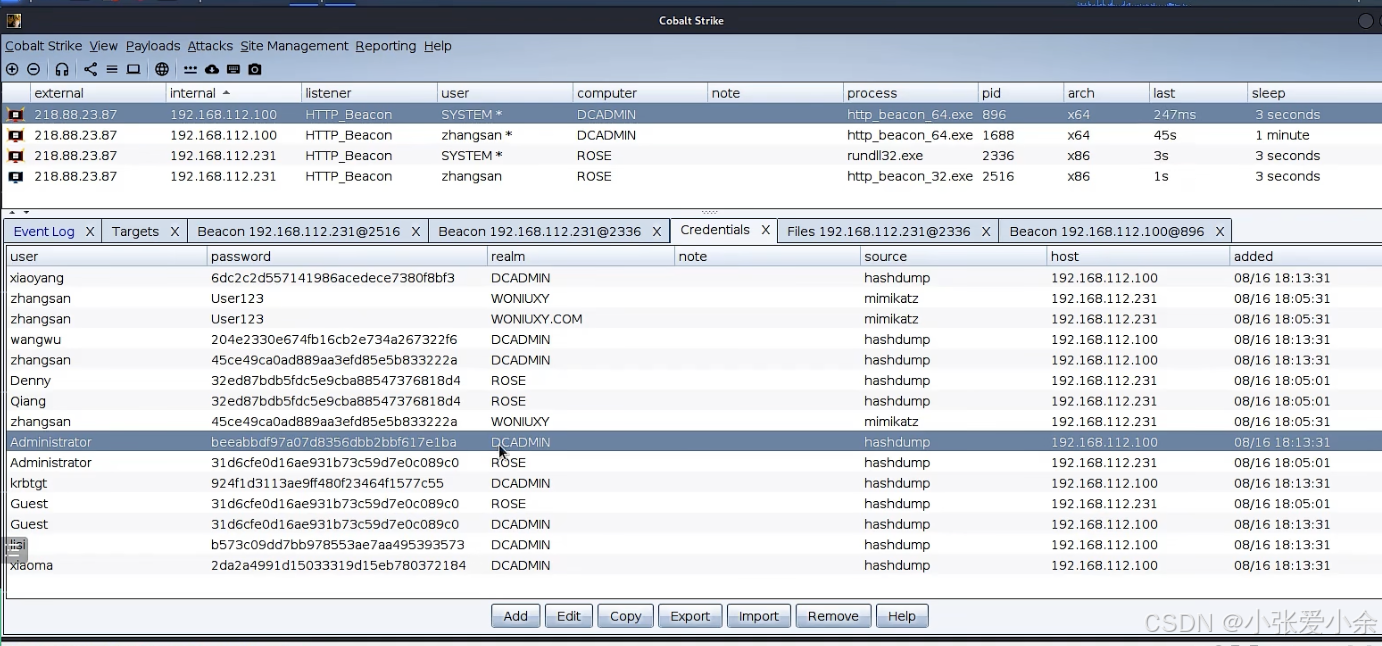Switch to Beacon 192.168.112.231@2516 tab
Viewport: 1382px width, 646px height.
click(298, 231)
